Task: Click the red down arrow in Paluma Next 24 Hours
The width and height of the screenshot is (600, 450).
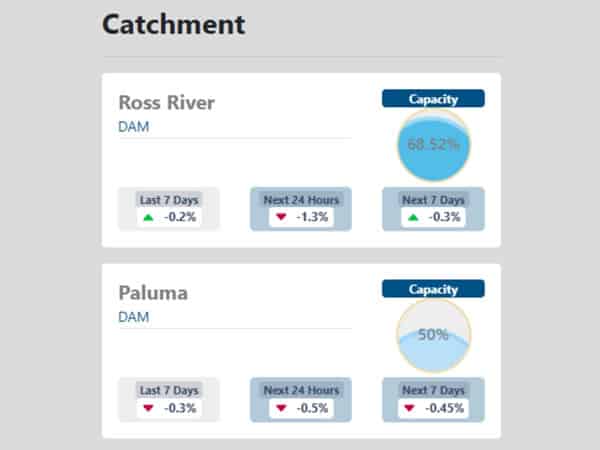Action: (x=281, y=408)
